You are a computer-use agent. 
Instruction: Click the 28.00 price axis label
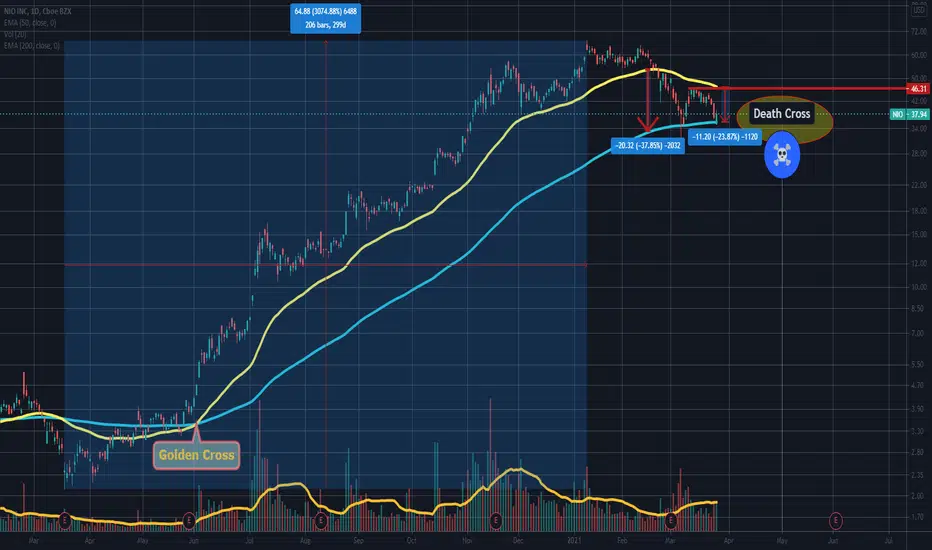919,153
